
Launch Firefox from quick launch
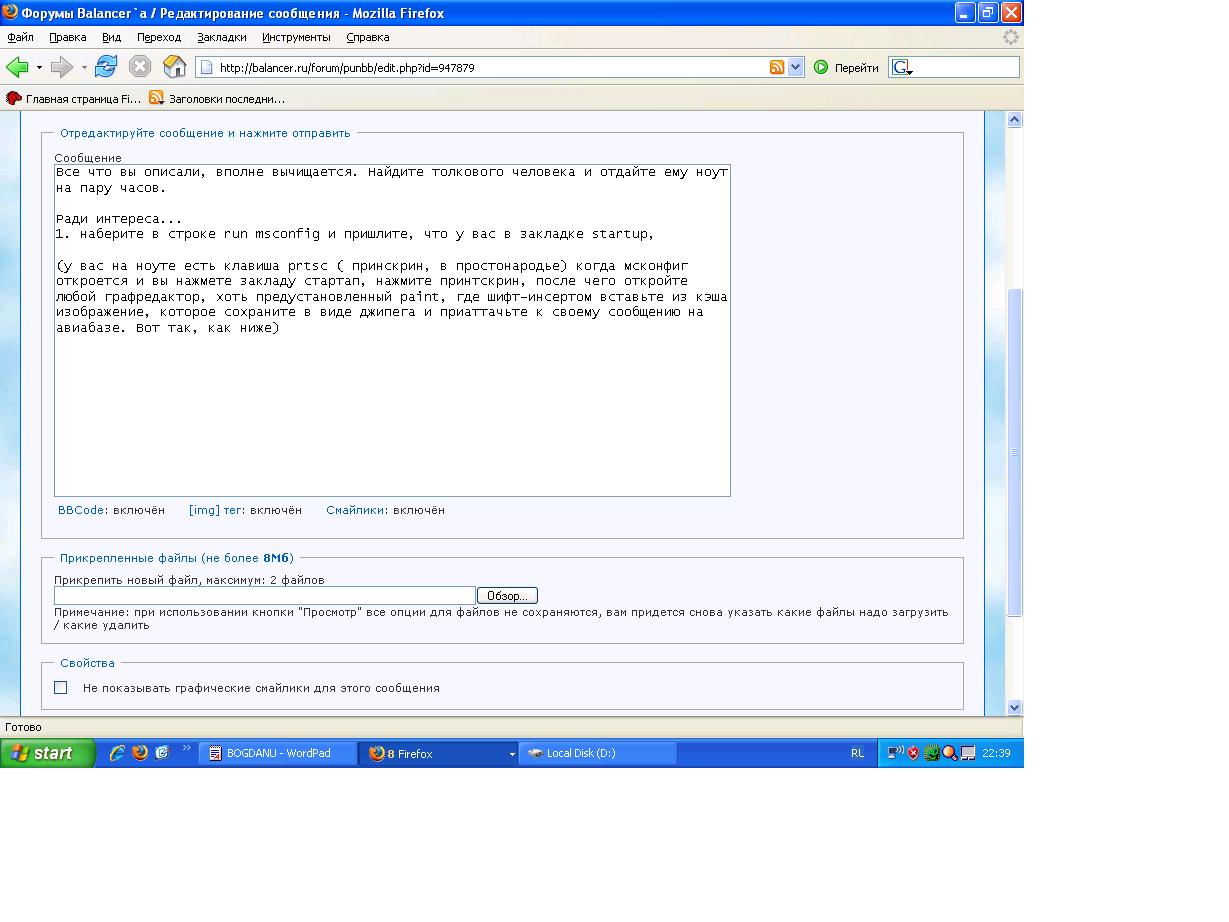(x=140, y=753)
